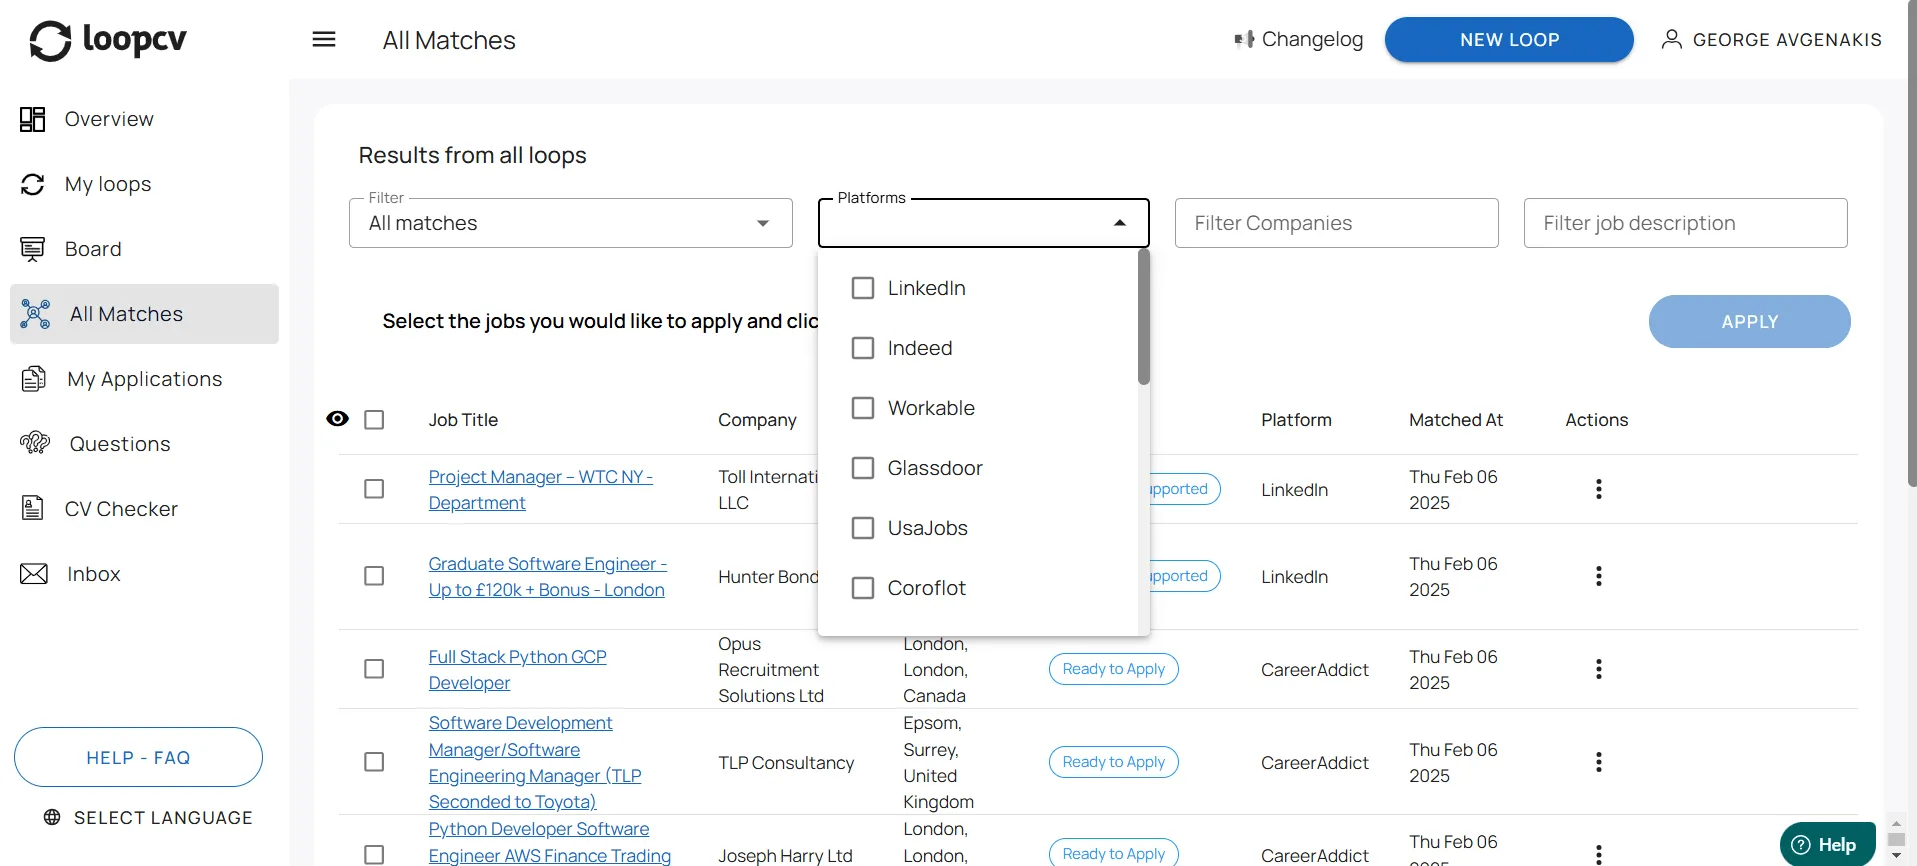Click the Changelog link
The image size is (1917, 866).
point(1299,40)
